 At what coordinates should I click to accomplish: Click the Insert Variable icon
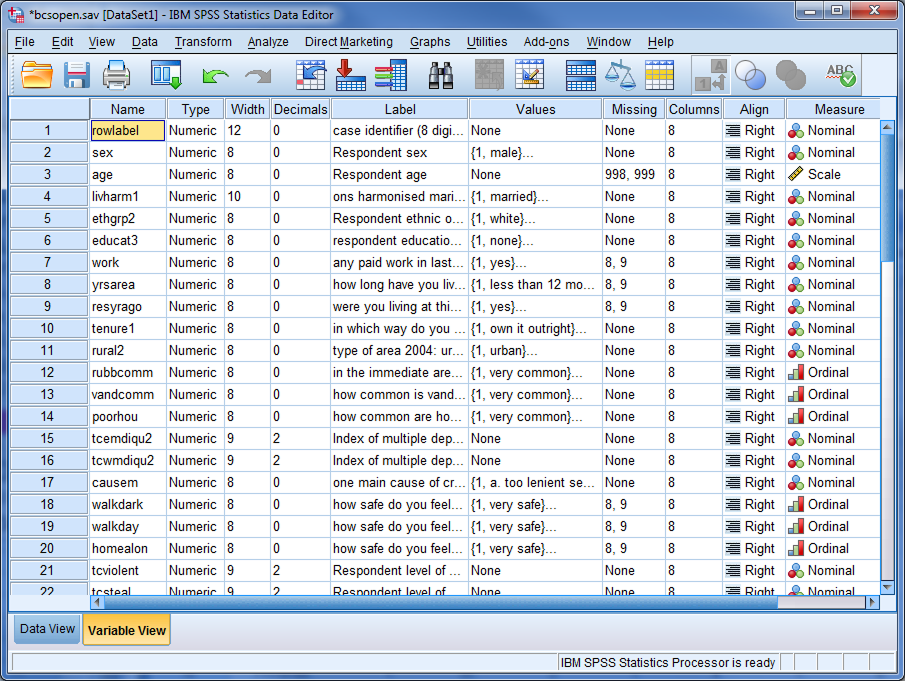pyautogui.click(x=529, y=75)
